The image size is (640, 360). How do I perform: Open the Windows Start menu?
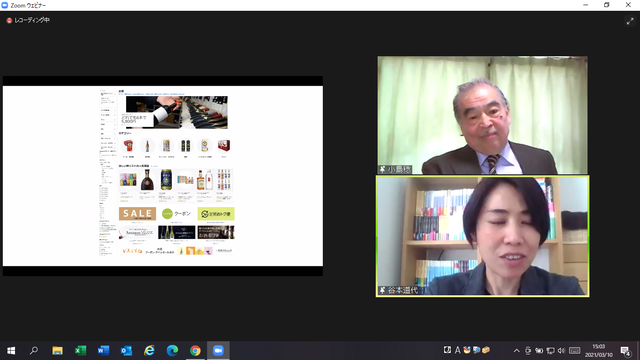pos(11,351)
